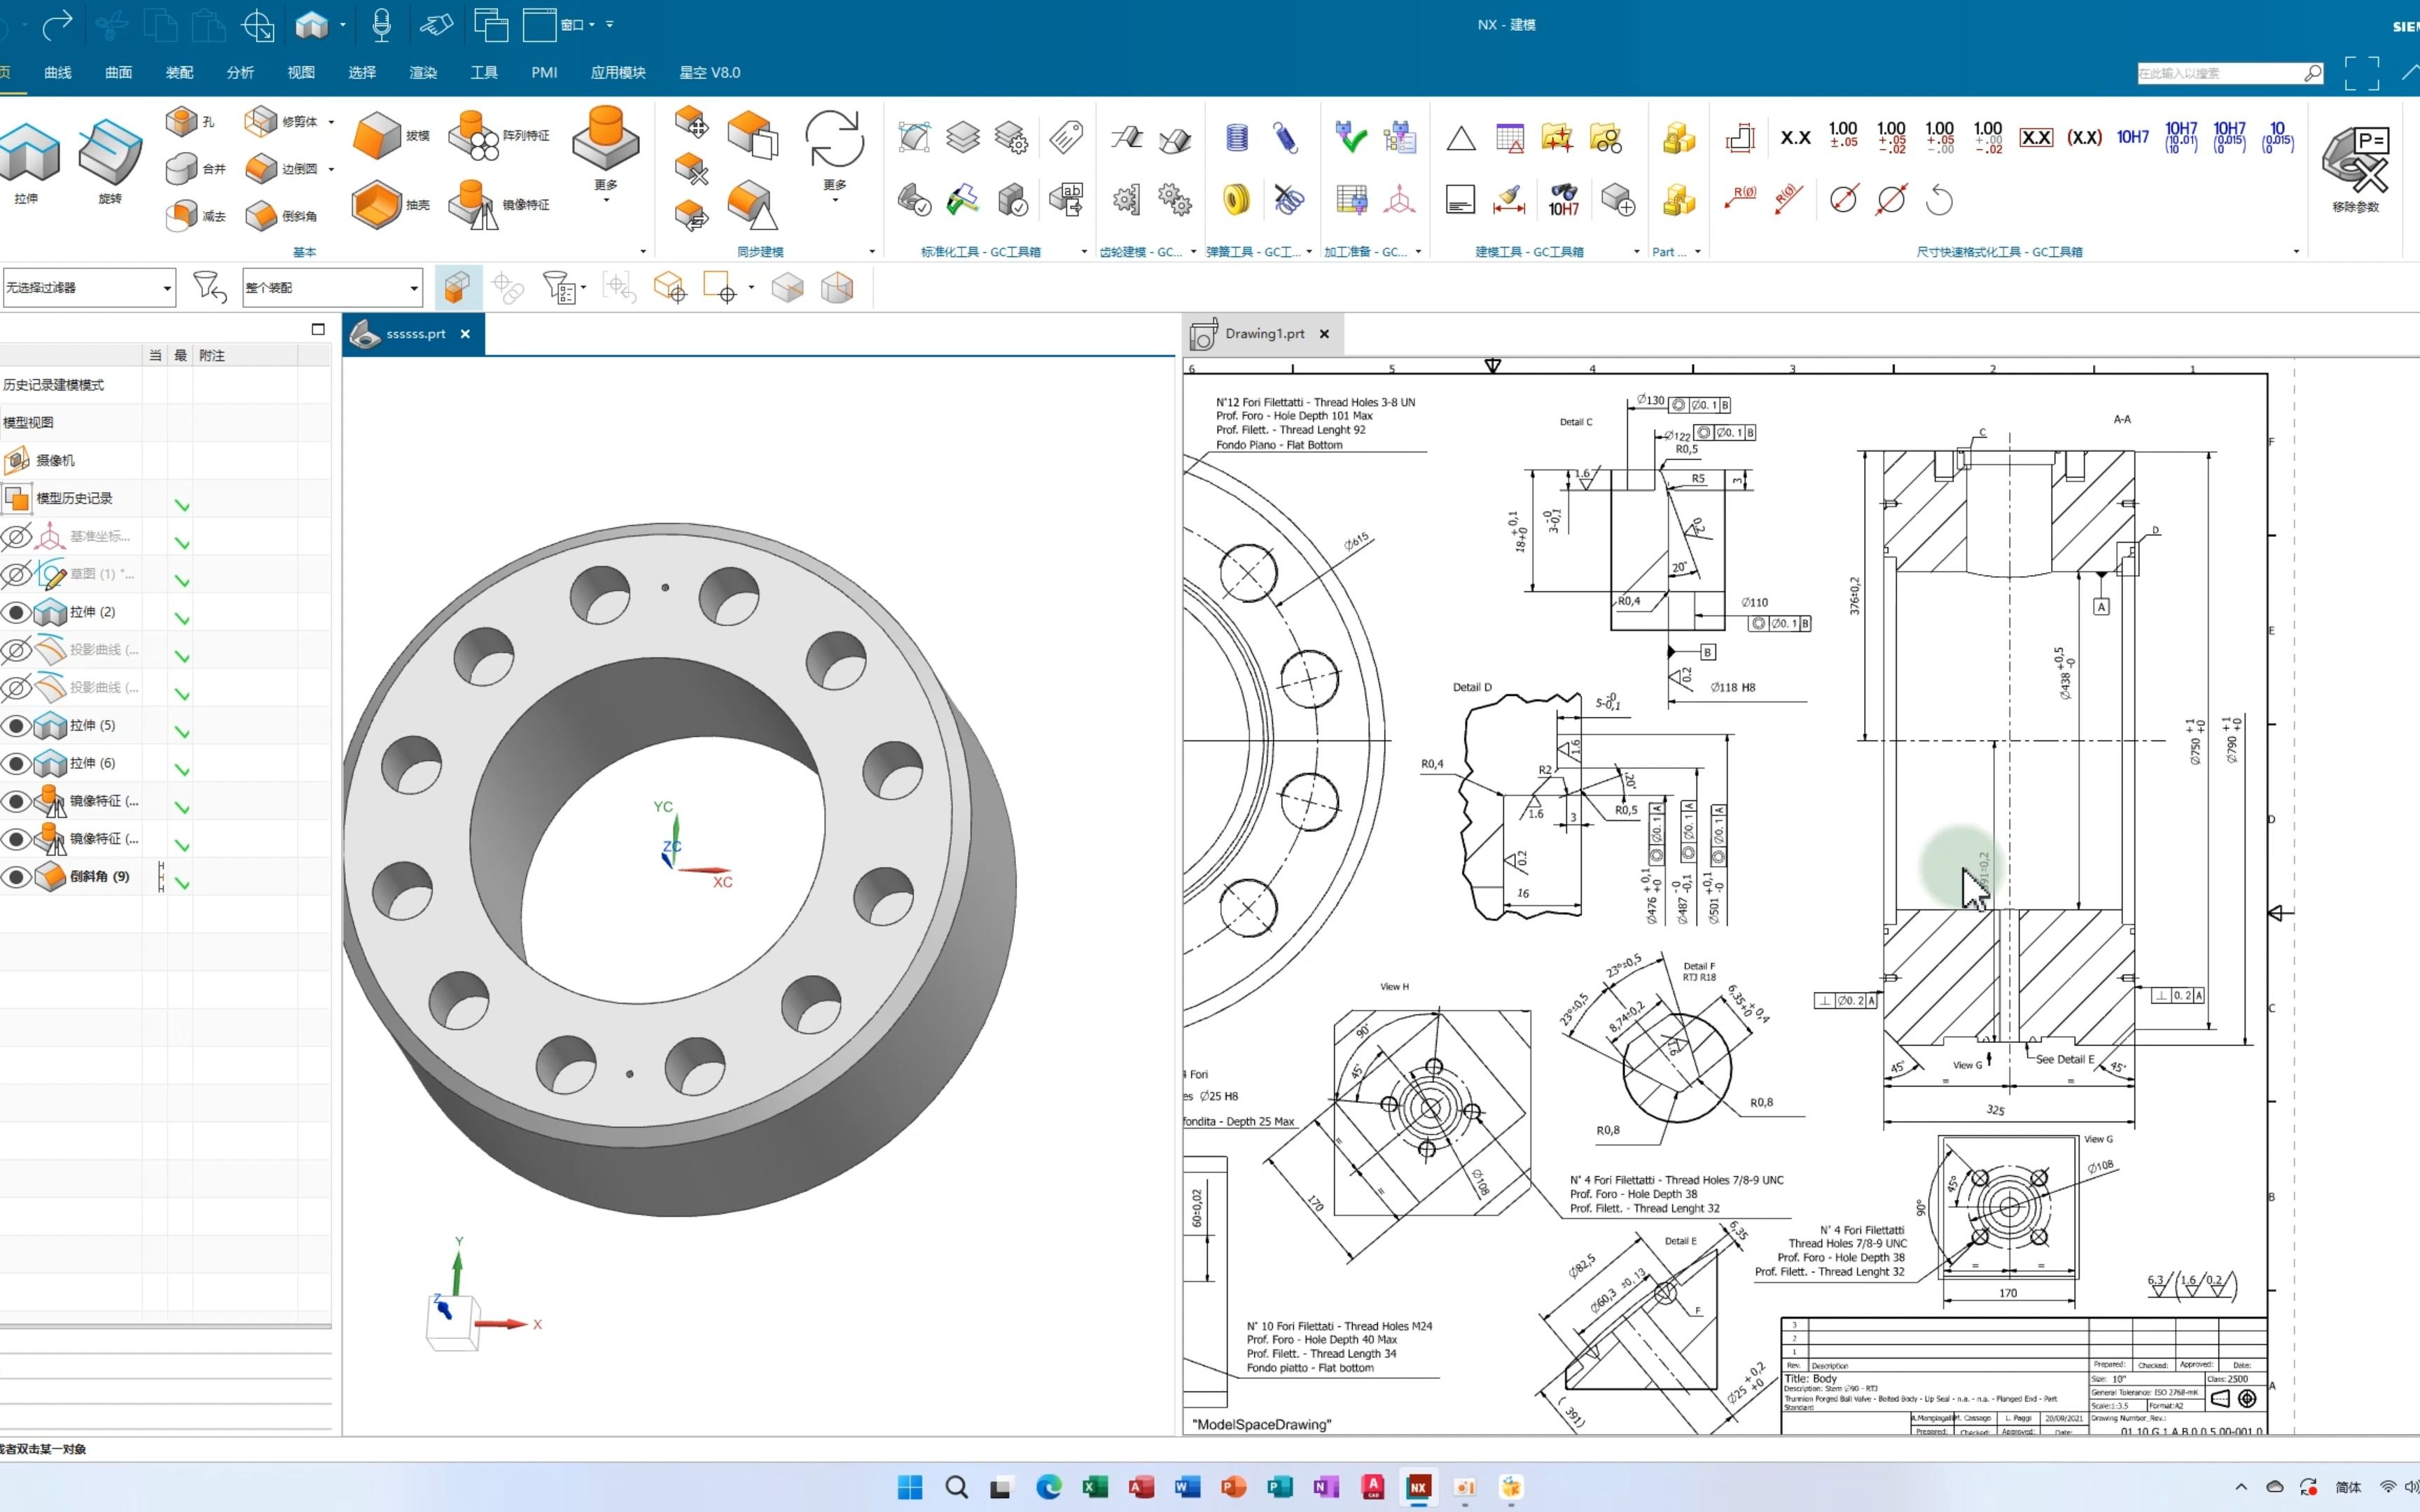This screenshot has height=1512, width=2420.
Task: Close the ssssss.prt tab
Action: tap(465, 334)
